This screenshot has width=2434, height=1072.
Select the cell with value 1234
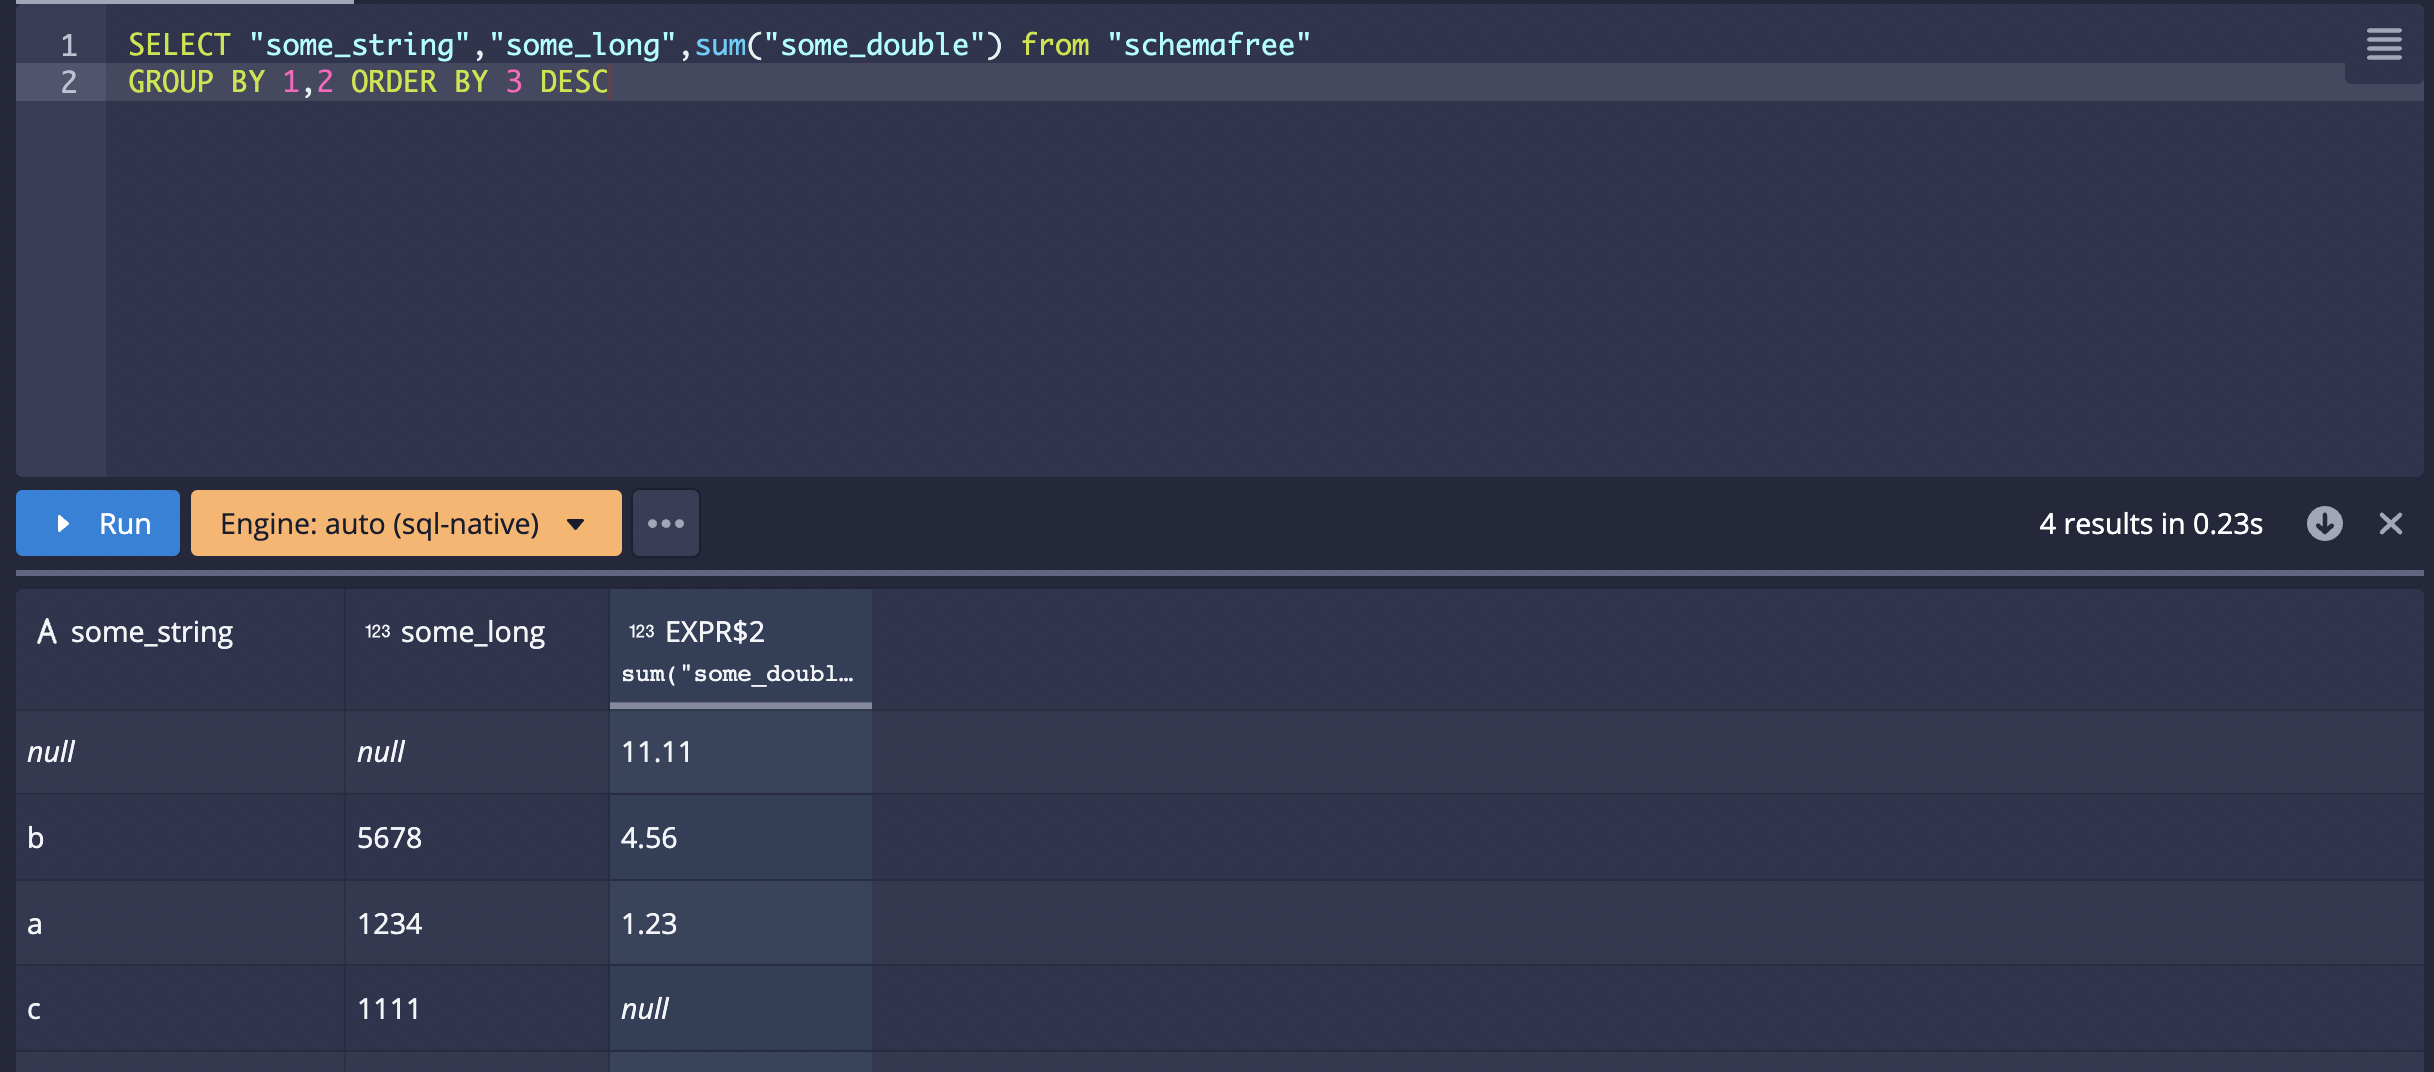[477, 923]
